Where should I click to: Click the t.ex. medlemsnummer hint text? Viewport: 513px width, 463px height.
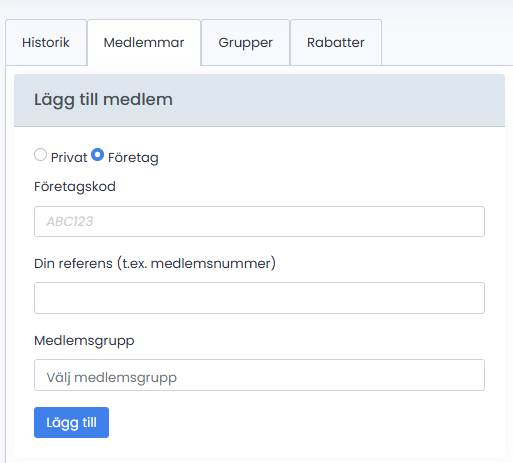(x=196, y=263)
